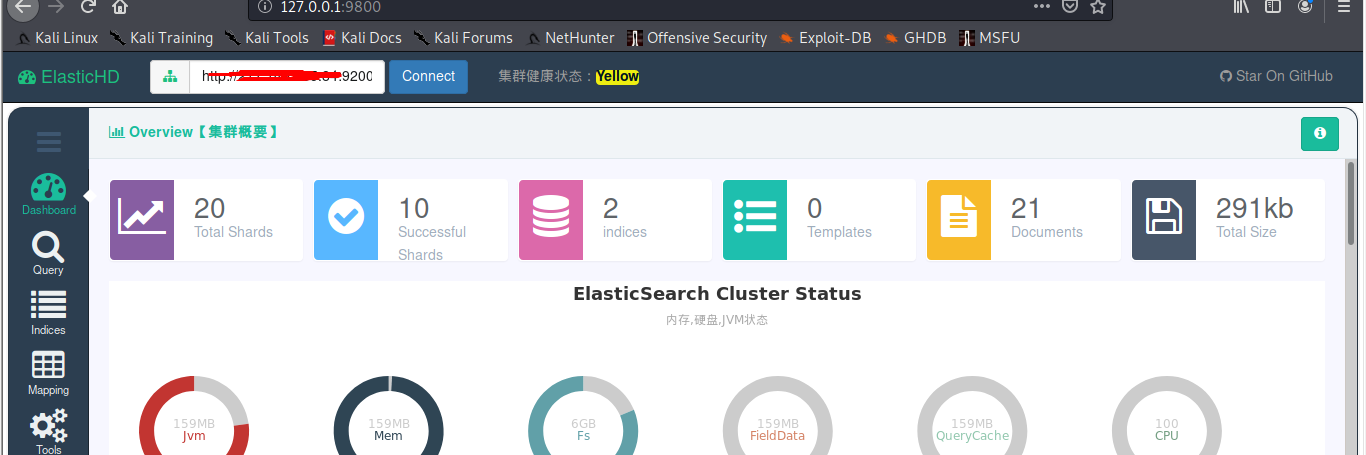
Task: Open the NetHunter bookmark
Action: [x=570, y=38]
